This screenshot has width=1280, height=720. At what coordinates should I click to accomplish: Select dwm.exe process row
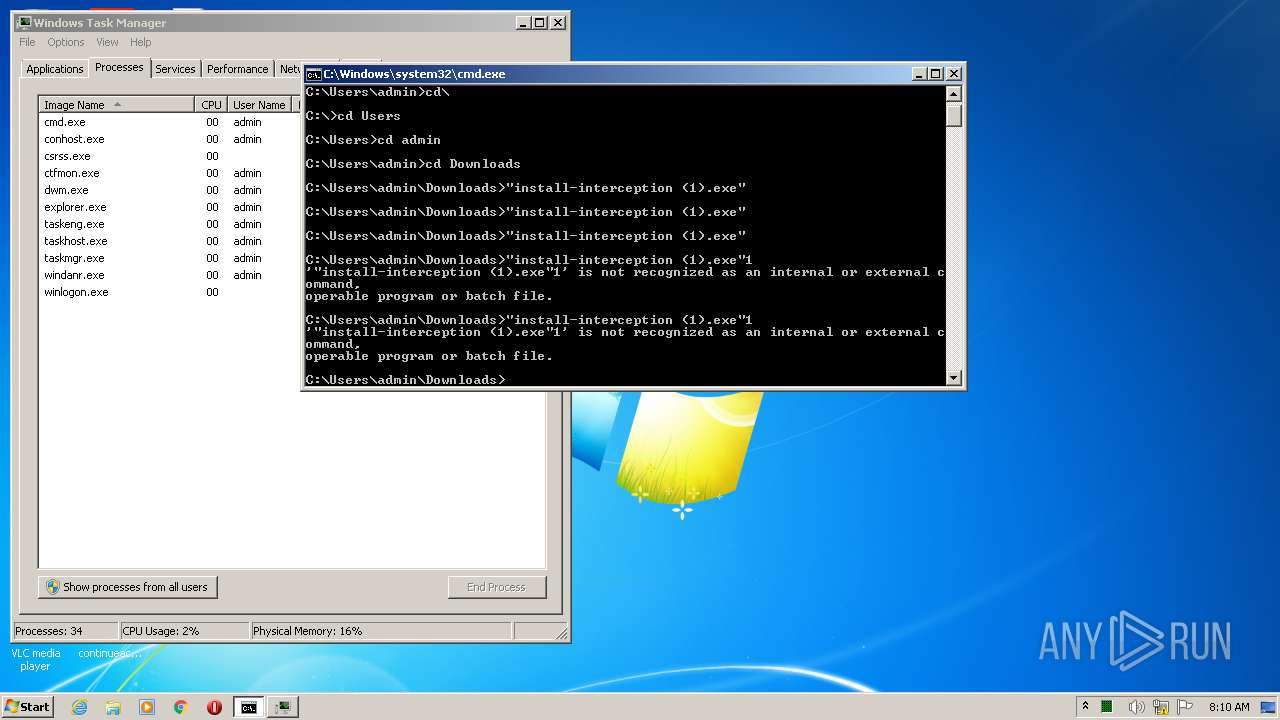pos(170,190)
